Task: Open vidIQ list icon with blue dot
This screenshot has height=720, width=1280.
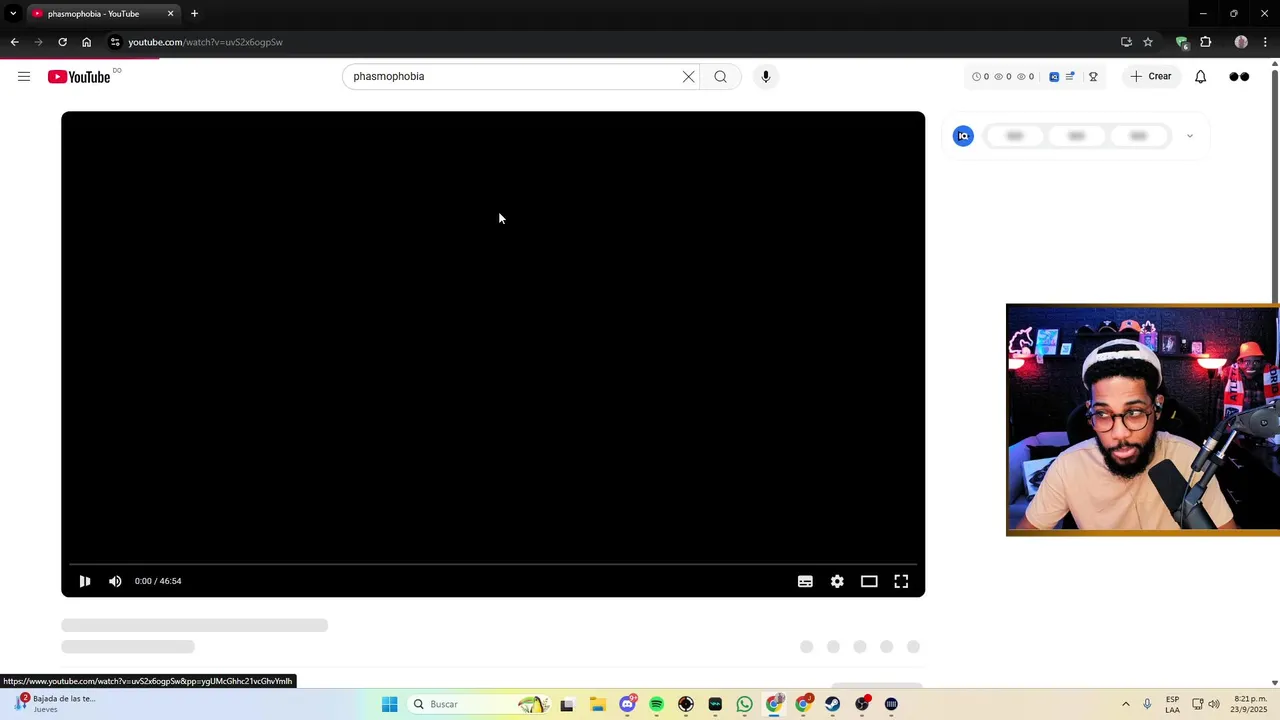Action: pos(1070,77)
